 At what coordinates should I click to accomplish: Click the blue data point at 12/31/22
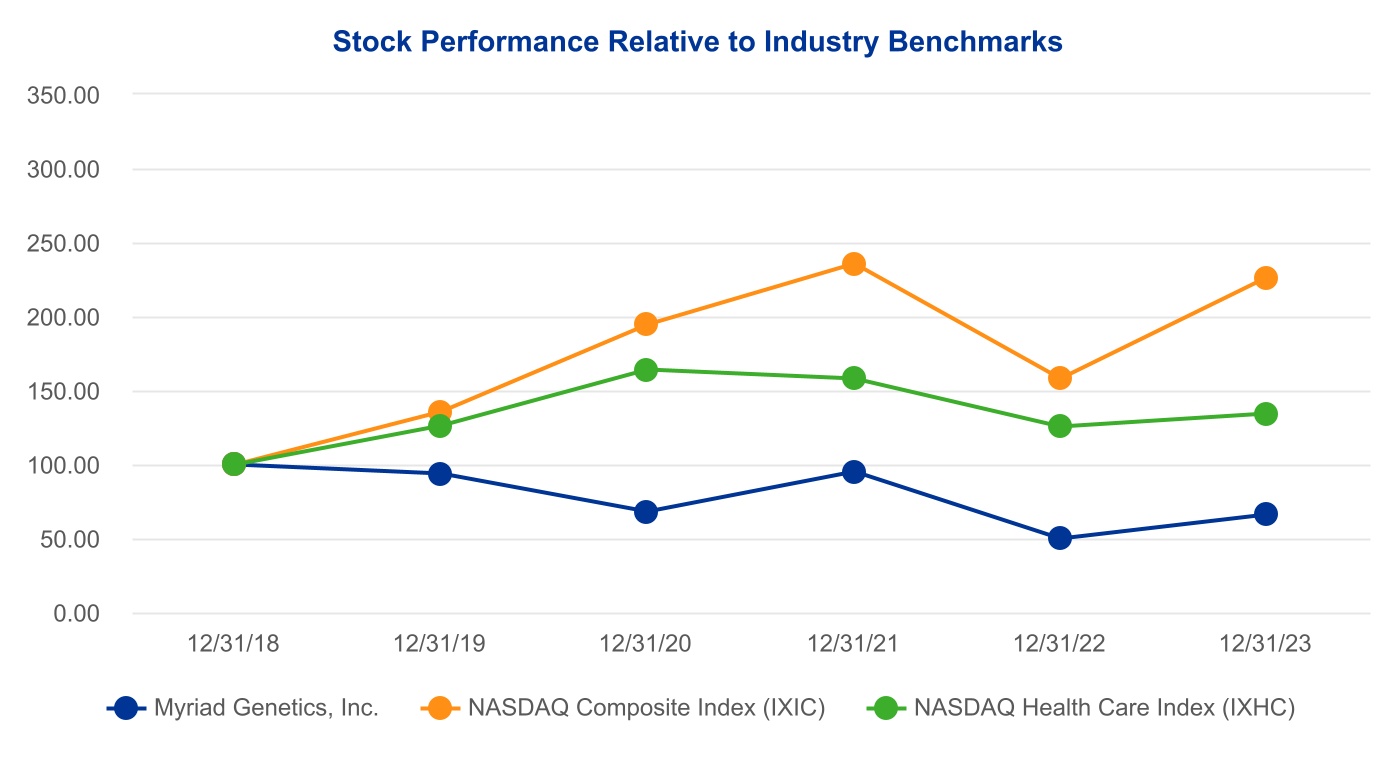tap(1060, 538)
